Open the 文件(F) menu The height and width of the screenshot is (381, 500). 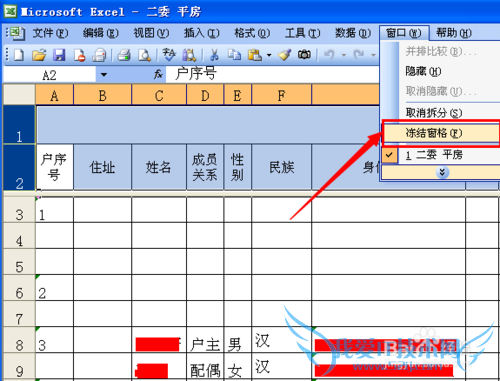50,33
